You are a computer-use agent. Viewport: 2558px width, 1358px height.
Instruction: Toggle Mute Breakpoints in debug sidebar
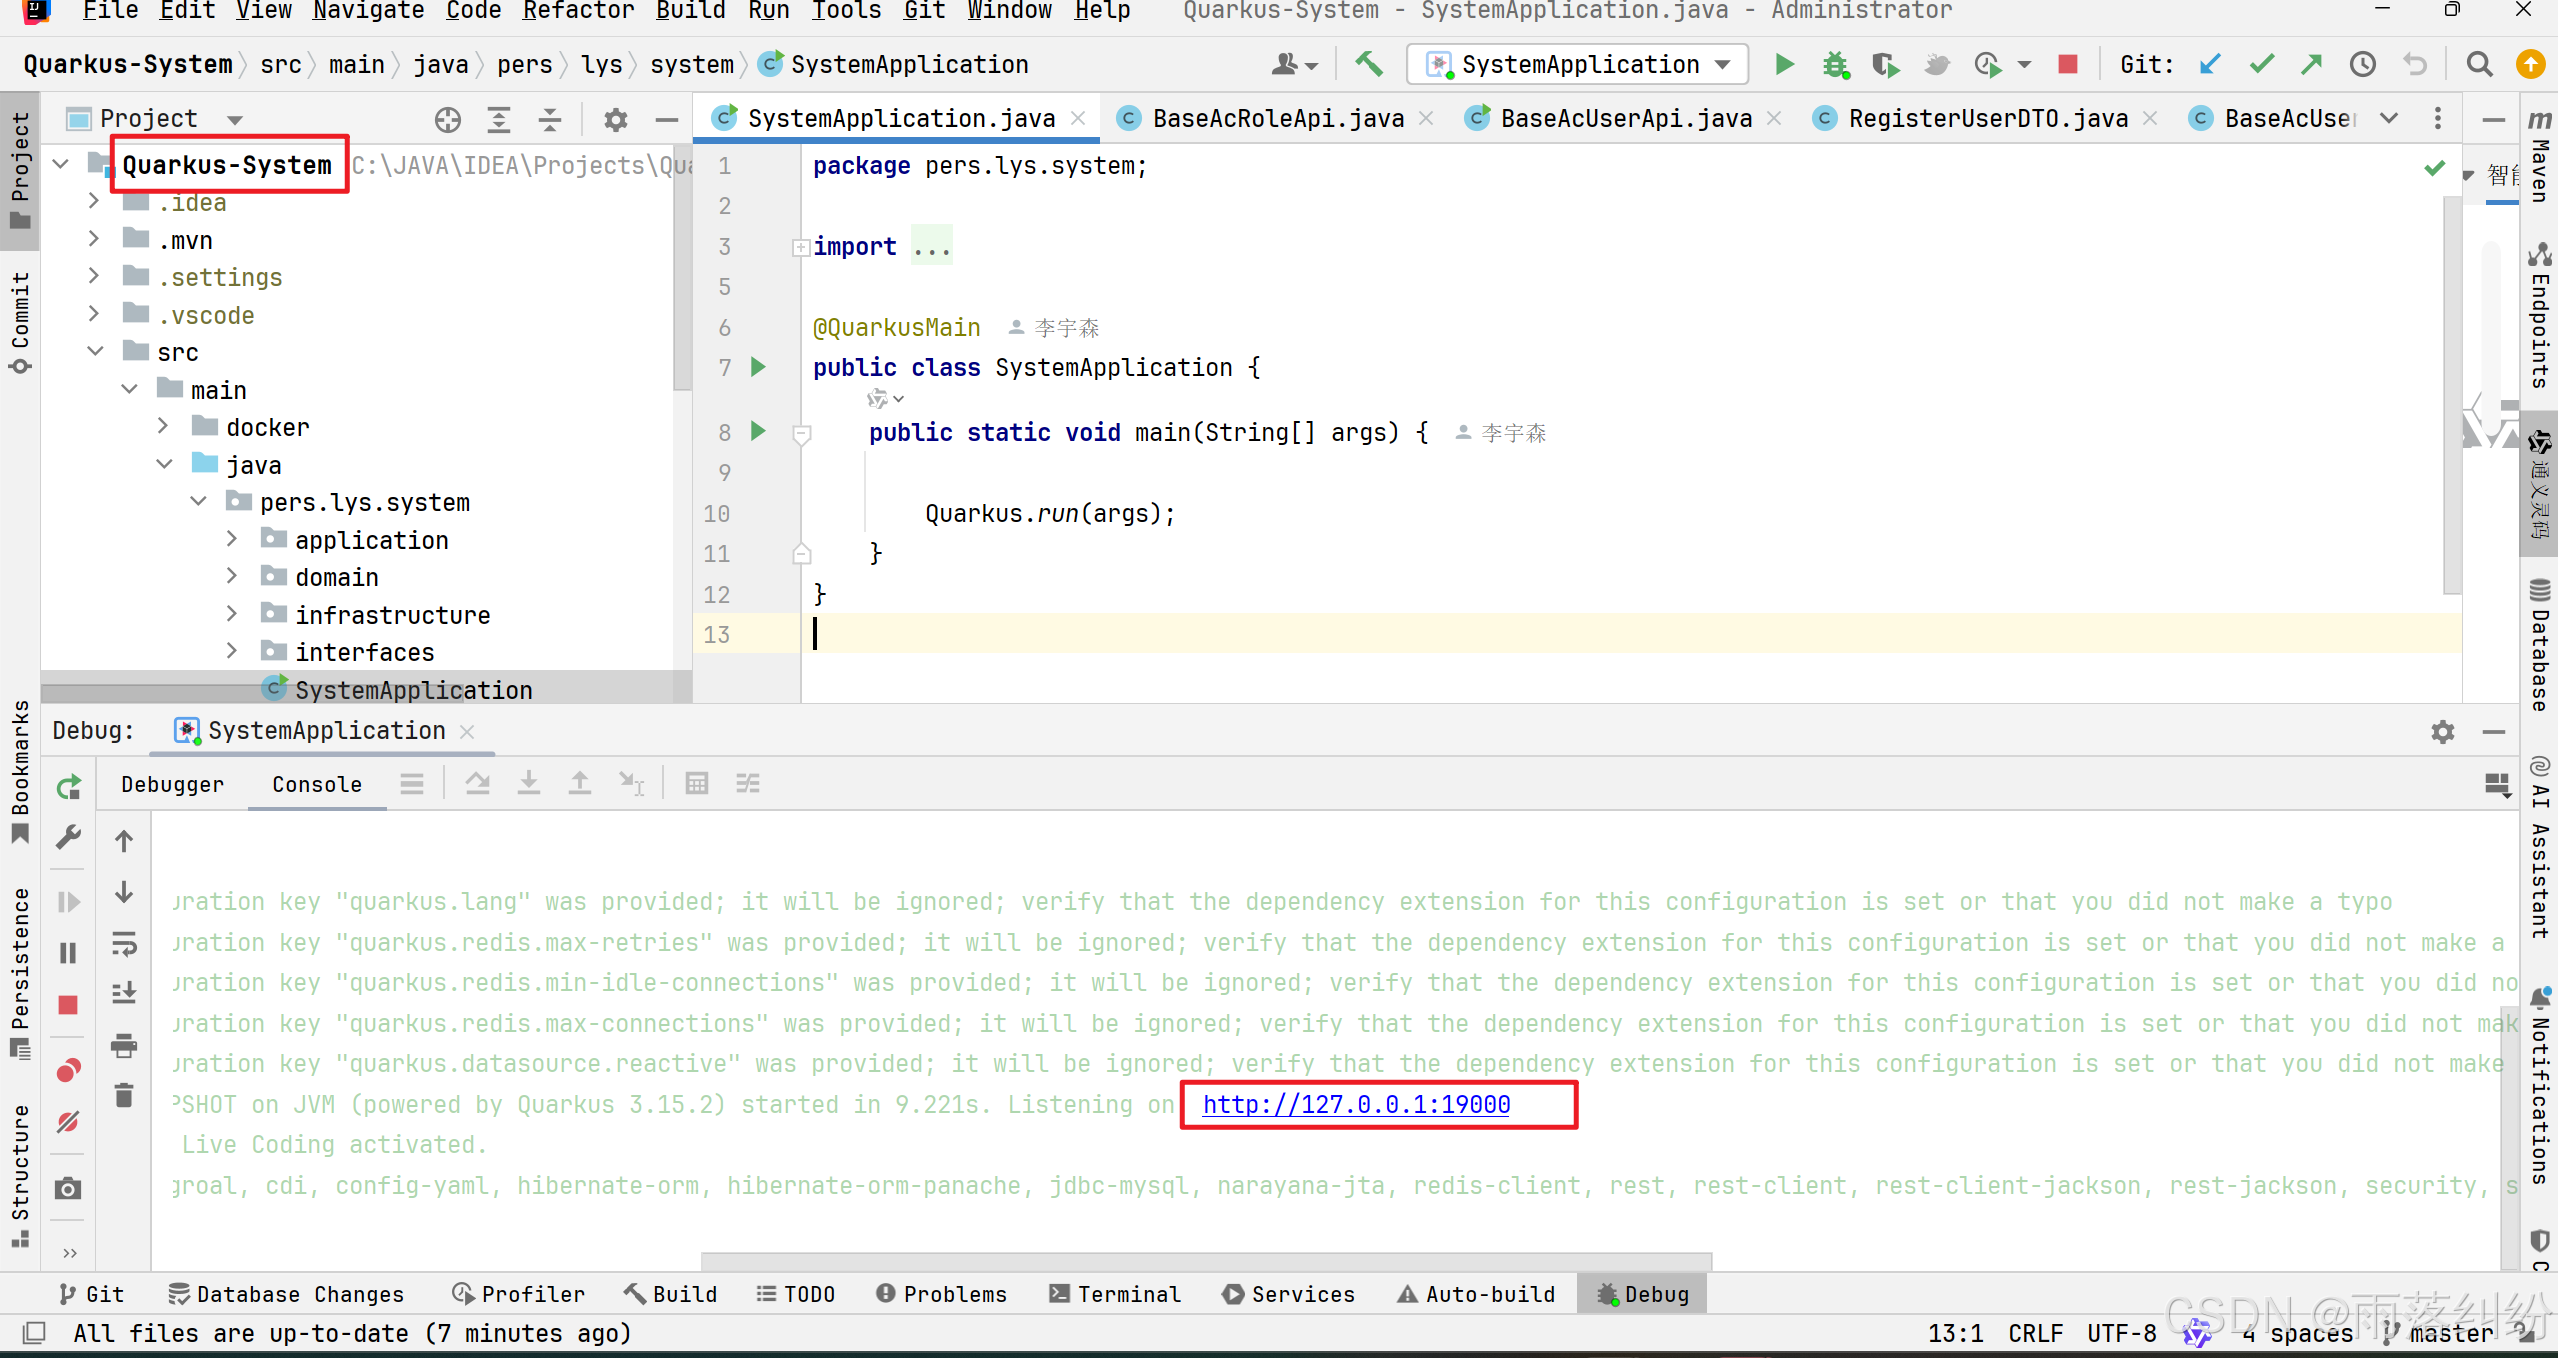pos(68,1122)
